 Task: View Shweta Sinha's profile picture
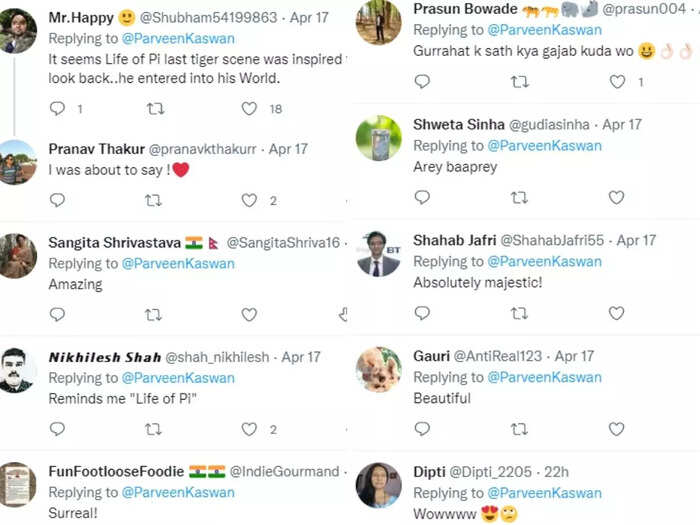click(379, 138)
